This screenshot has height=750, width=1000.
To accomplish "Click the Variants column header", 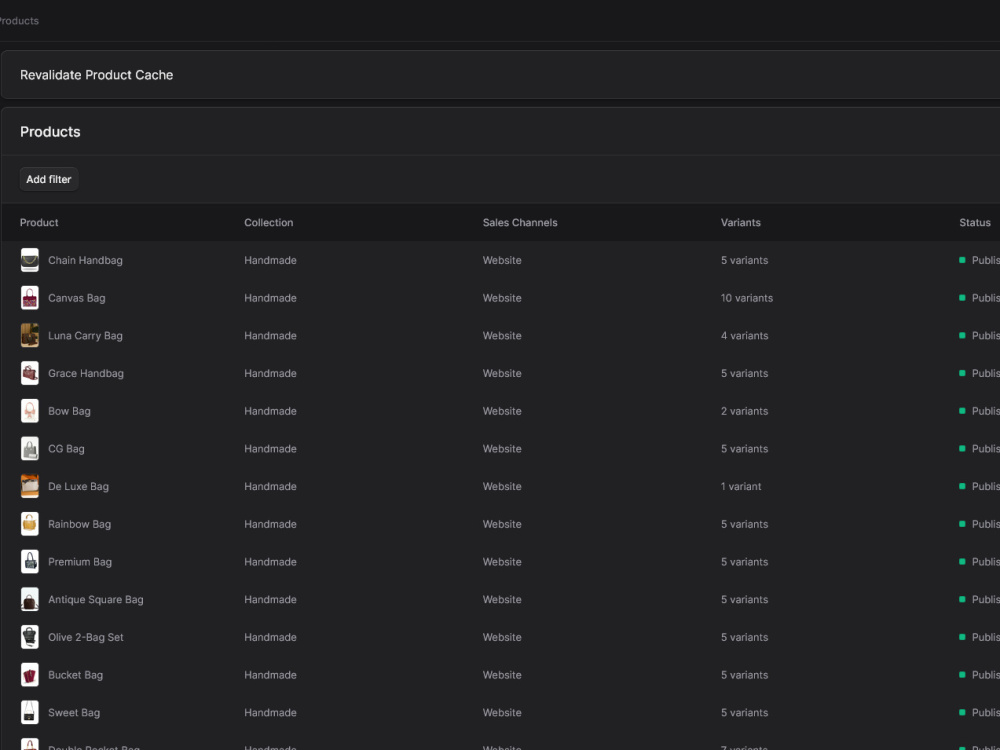I will 740,222.
